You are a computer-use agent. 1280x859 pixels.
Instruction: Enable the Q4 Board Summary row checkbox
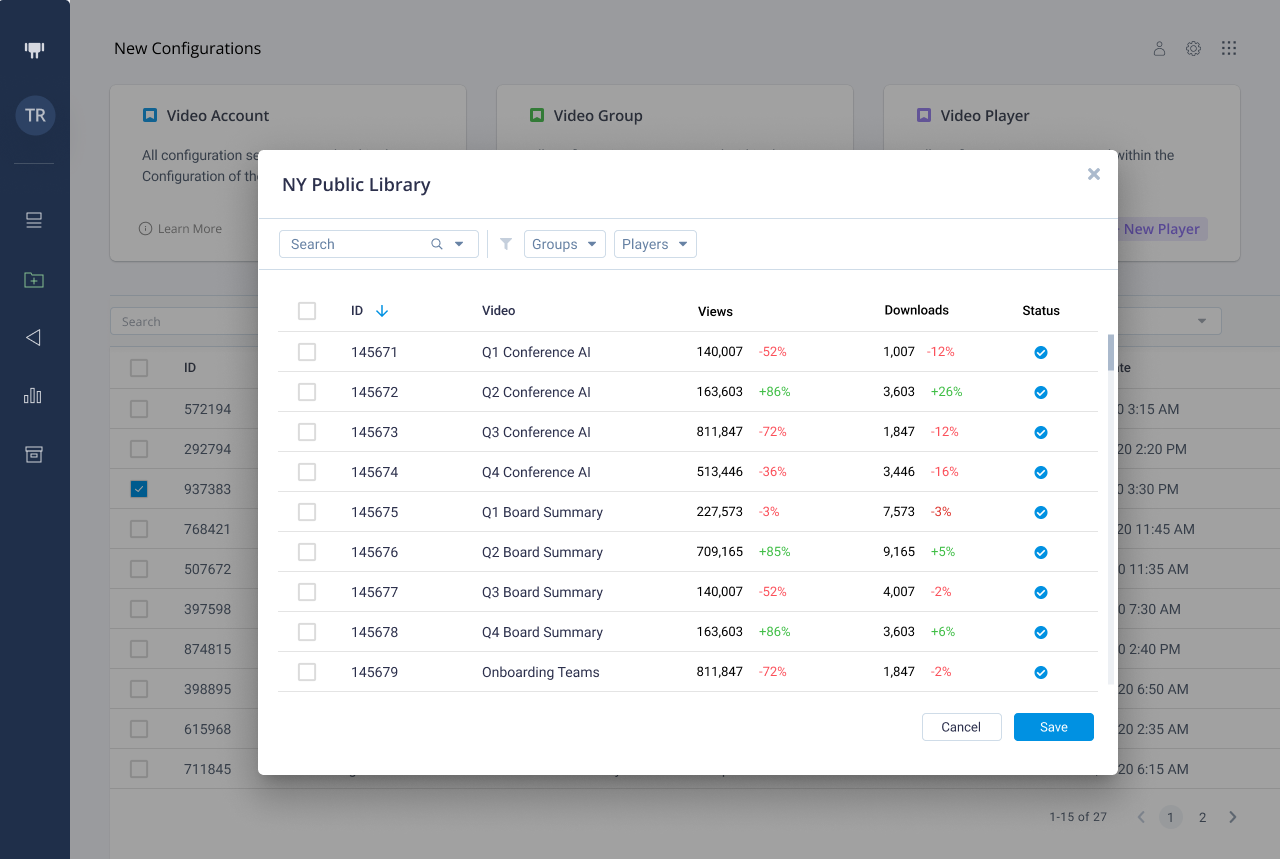pyautogui.click(x=307, y=632)
